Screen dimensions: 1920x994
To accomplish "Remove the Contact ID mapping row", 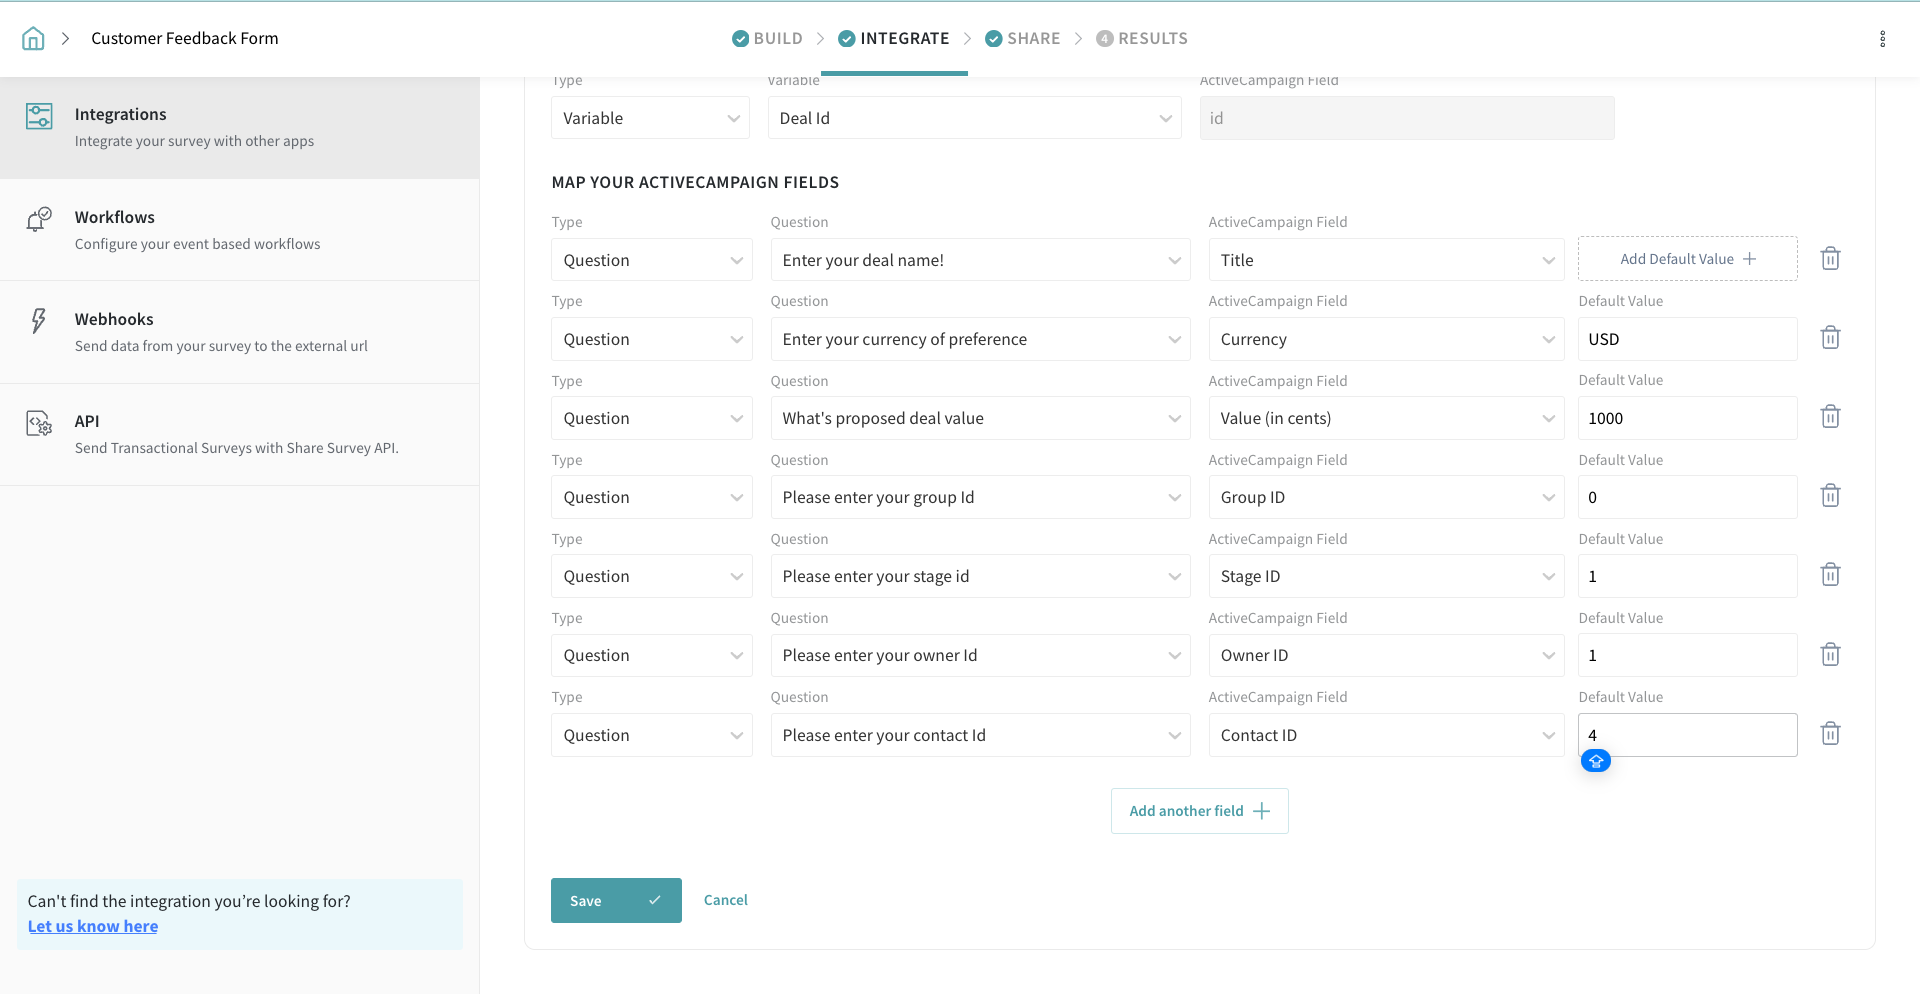I will (1830, 734).
